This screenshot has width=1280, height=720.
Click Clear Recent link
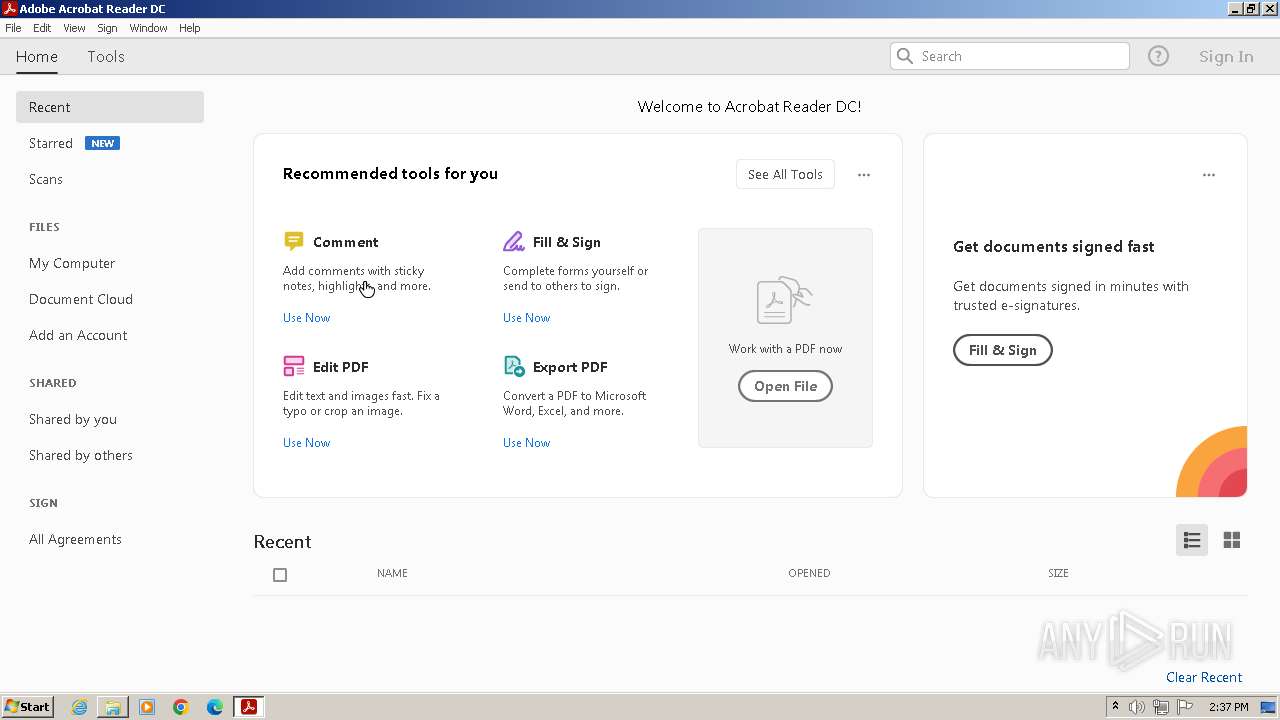click(x=1204, y=677)
